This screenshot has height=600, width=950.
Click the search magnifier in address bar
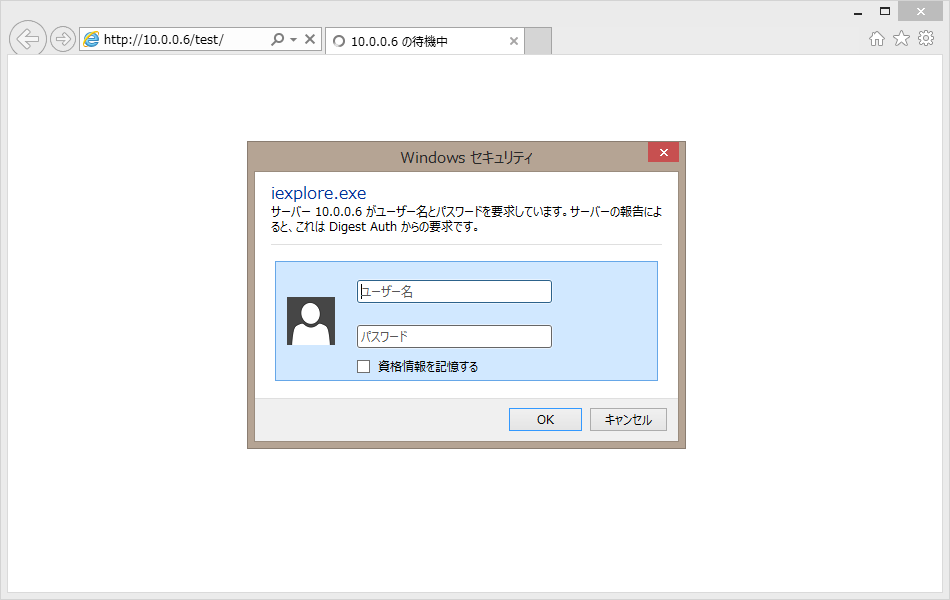278,40
